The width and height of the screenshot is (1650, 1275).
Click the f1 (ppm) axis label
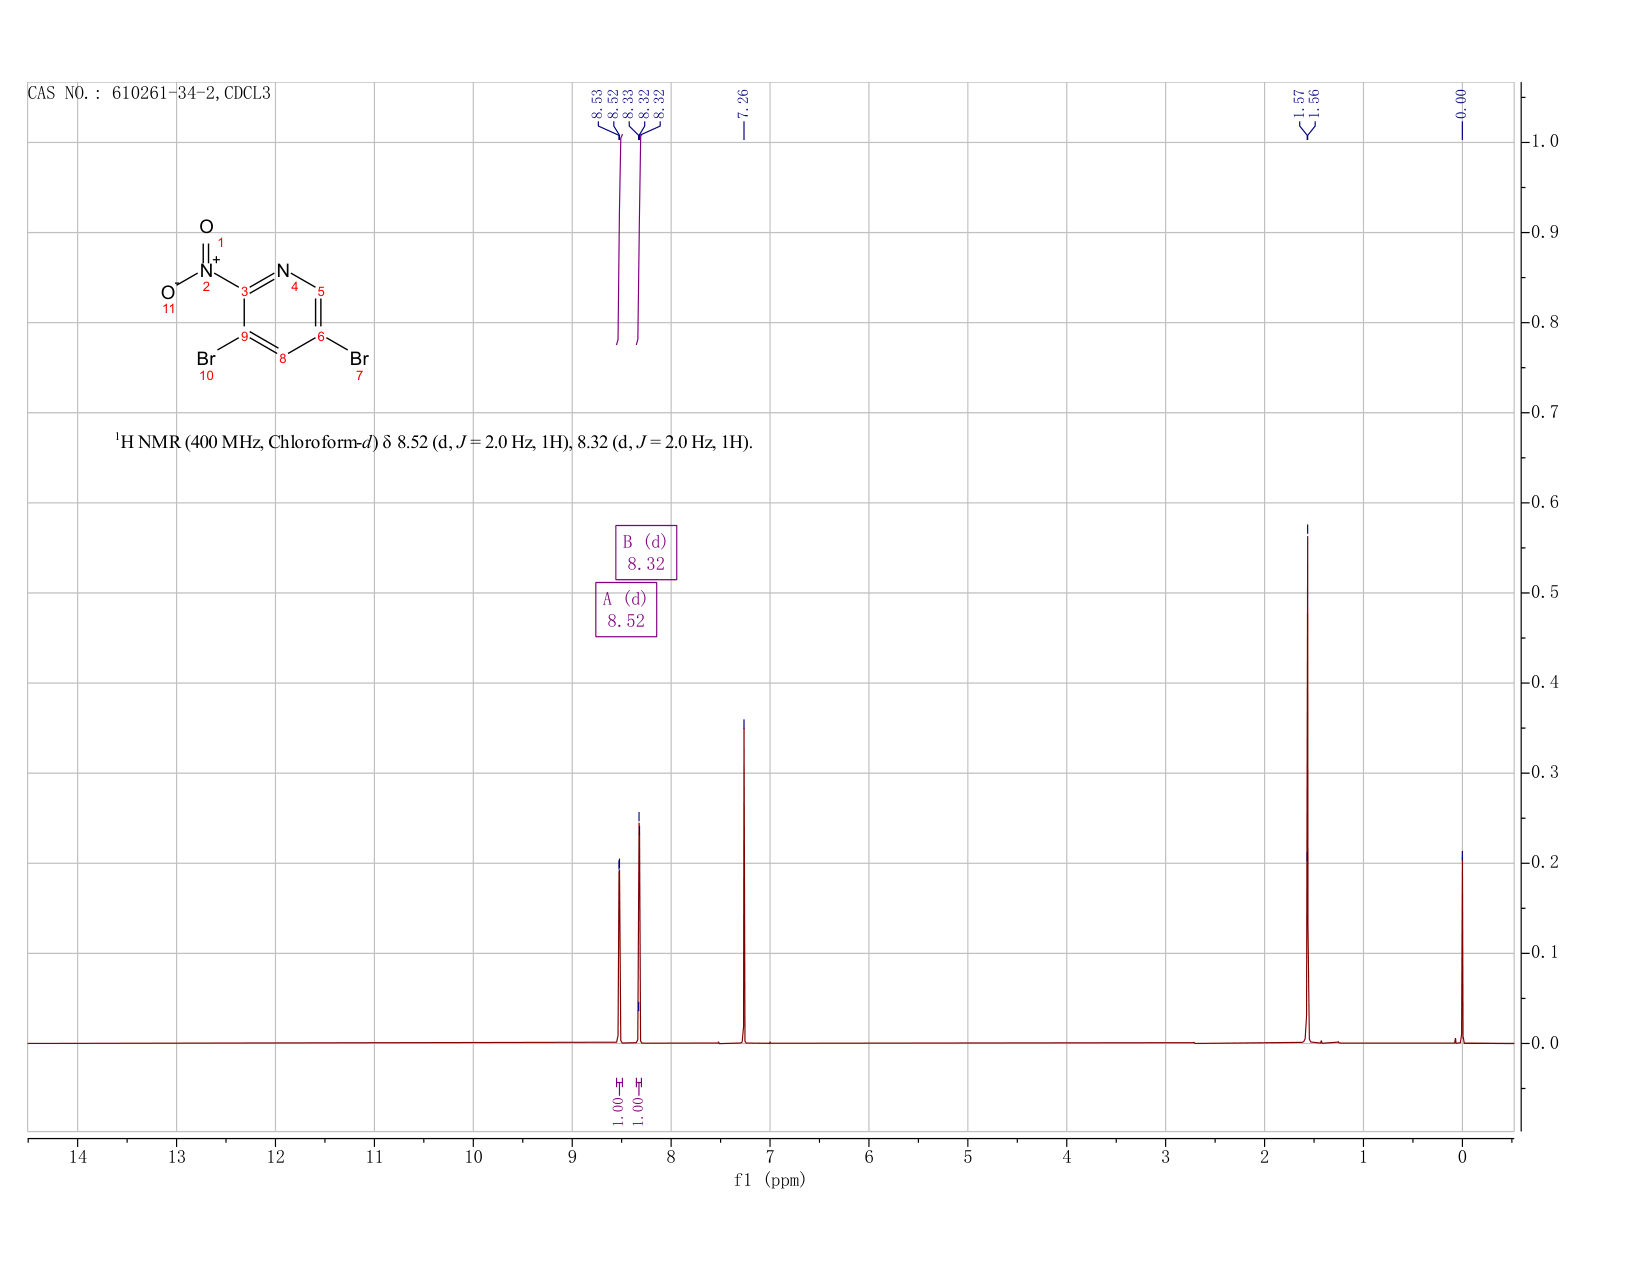[769, 1180]
